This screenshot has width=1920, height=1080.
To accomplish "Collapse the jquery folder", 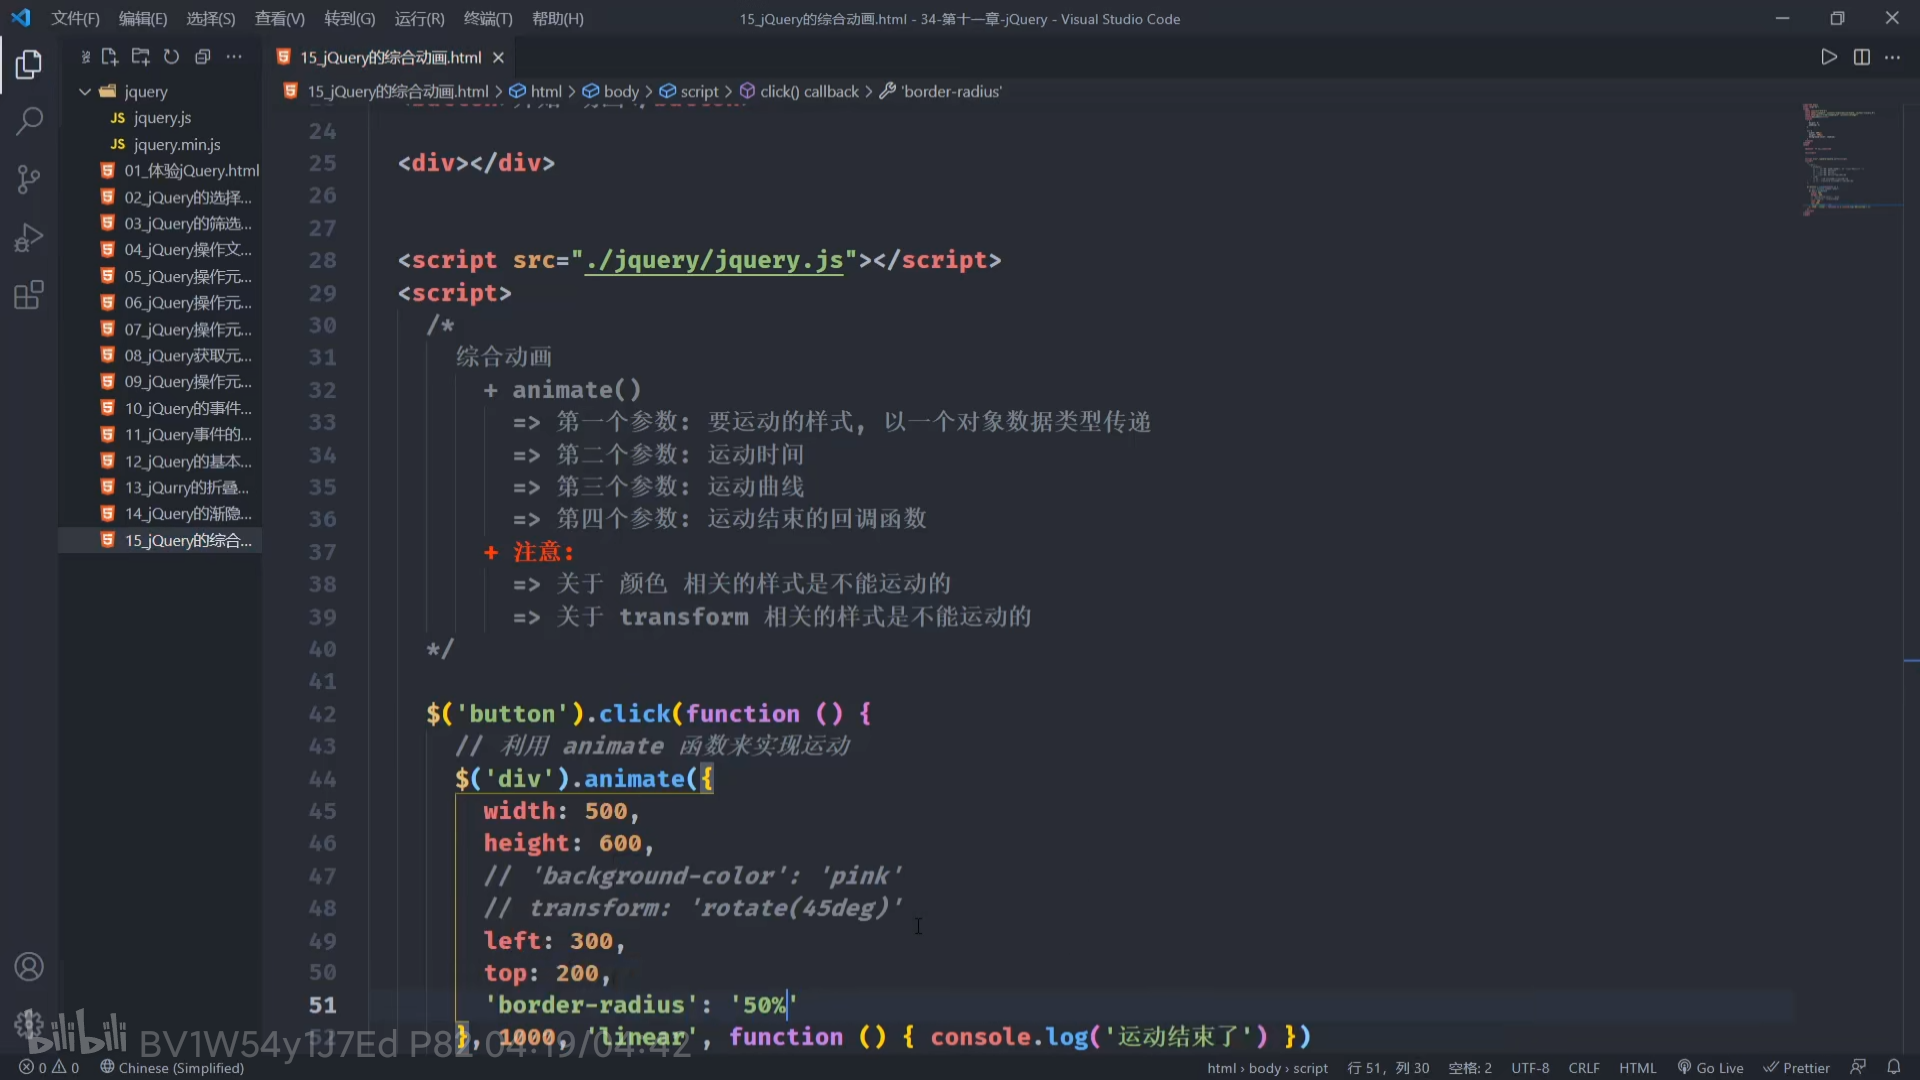I will (x=85, y=91).
